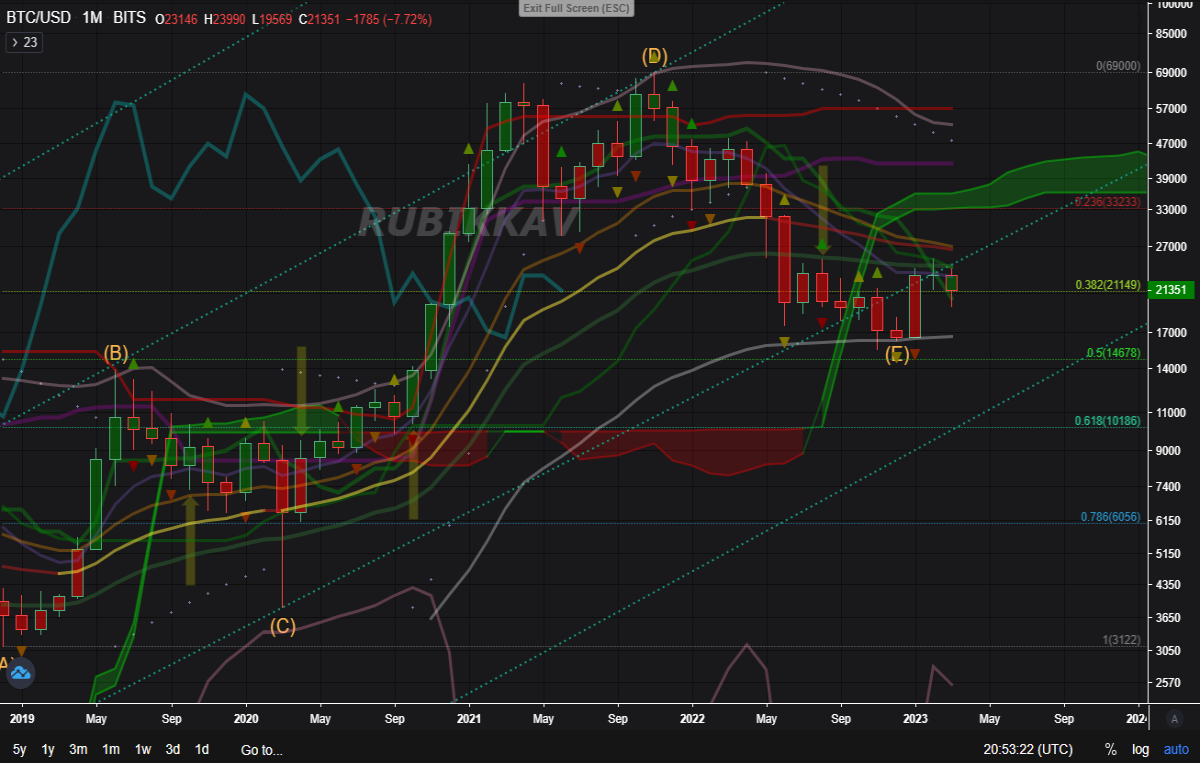
Task: Select the 1d time range
Action: point(202,749)
